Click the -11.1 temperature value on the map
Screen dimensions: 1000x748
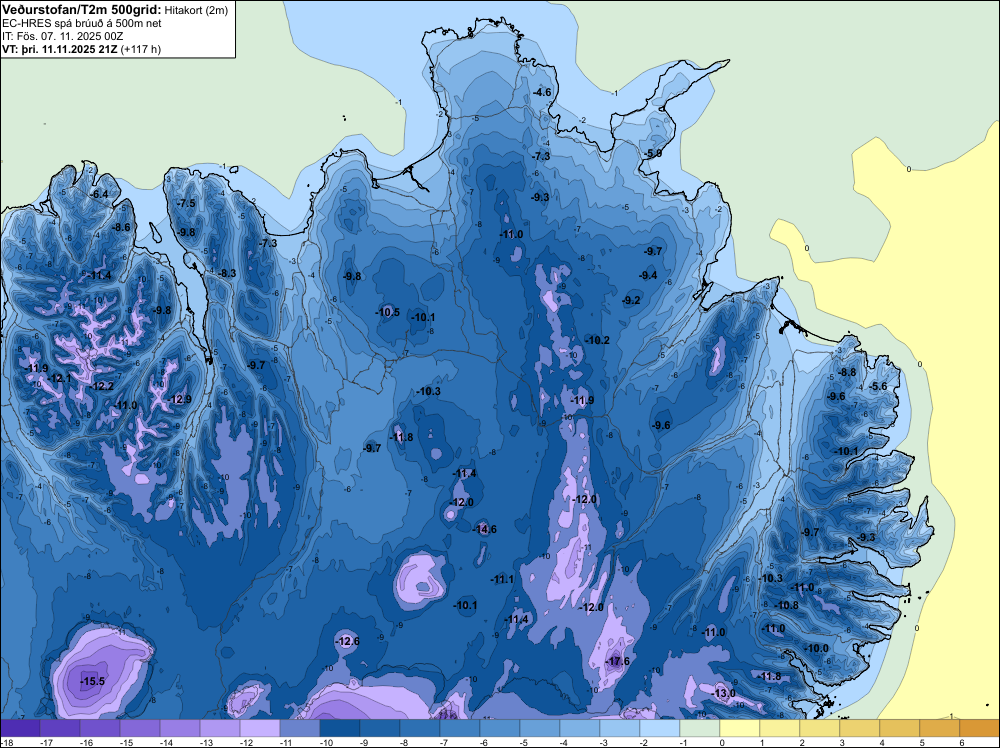(502, 580)
